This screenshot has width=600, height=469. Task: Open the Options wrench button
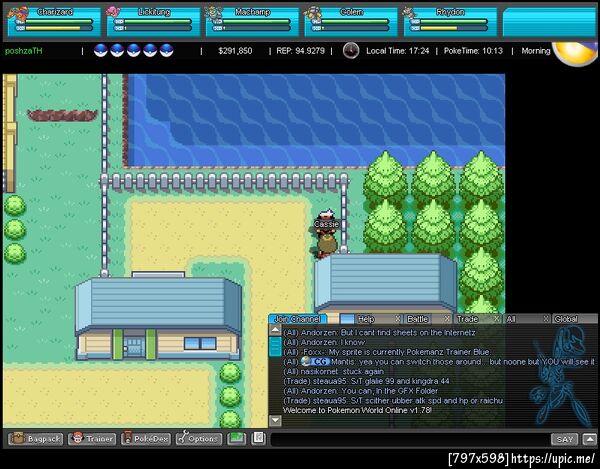[x=199, y=438]
